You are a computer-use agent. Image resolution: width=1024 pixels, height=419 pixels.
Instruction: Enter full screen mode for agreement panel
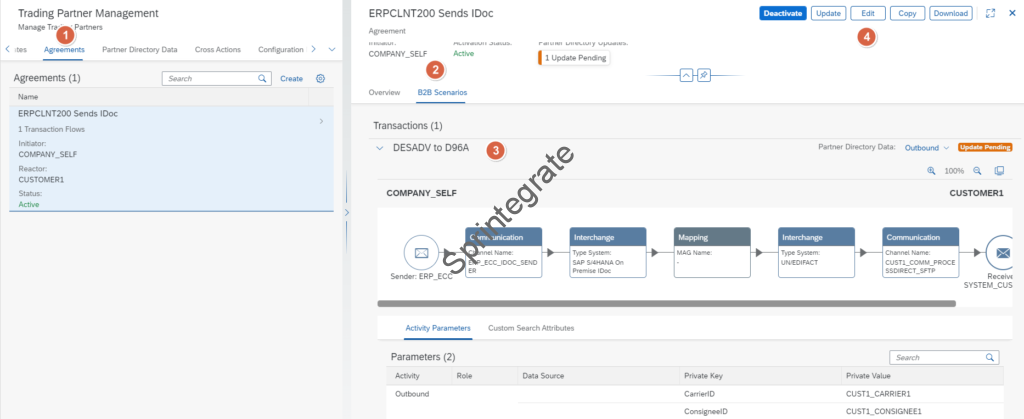point(990,14)
